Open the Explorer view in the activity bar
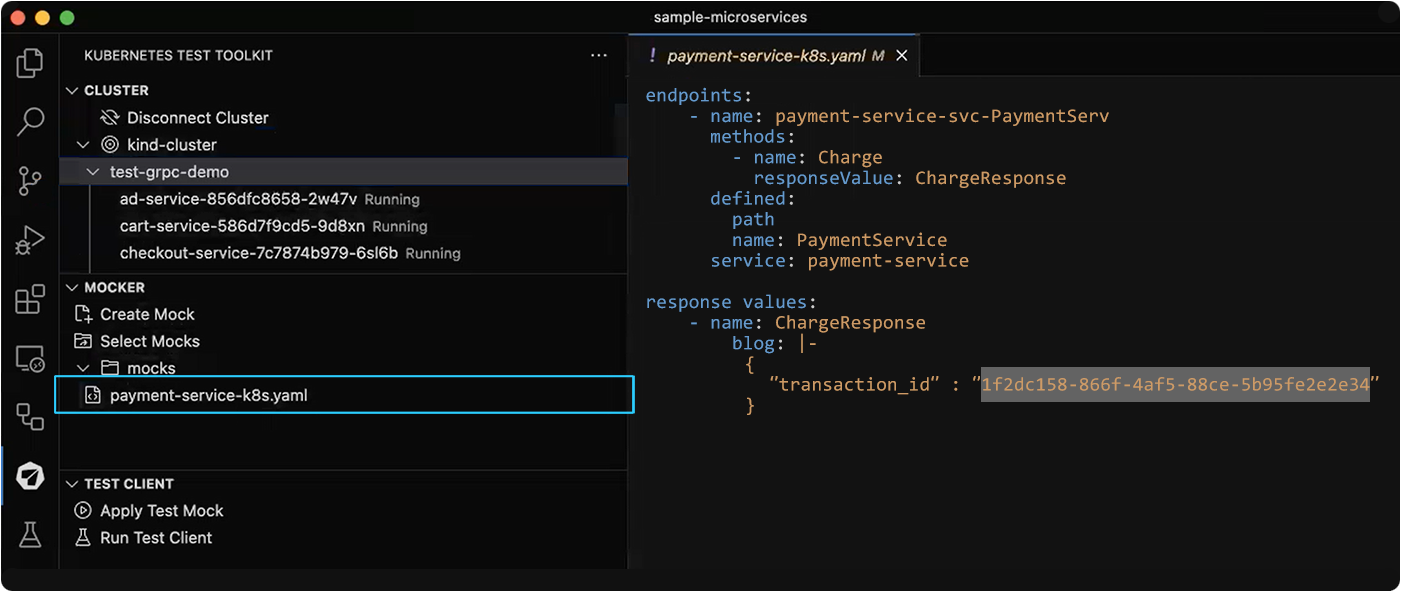 click(30, 62)
